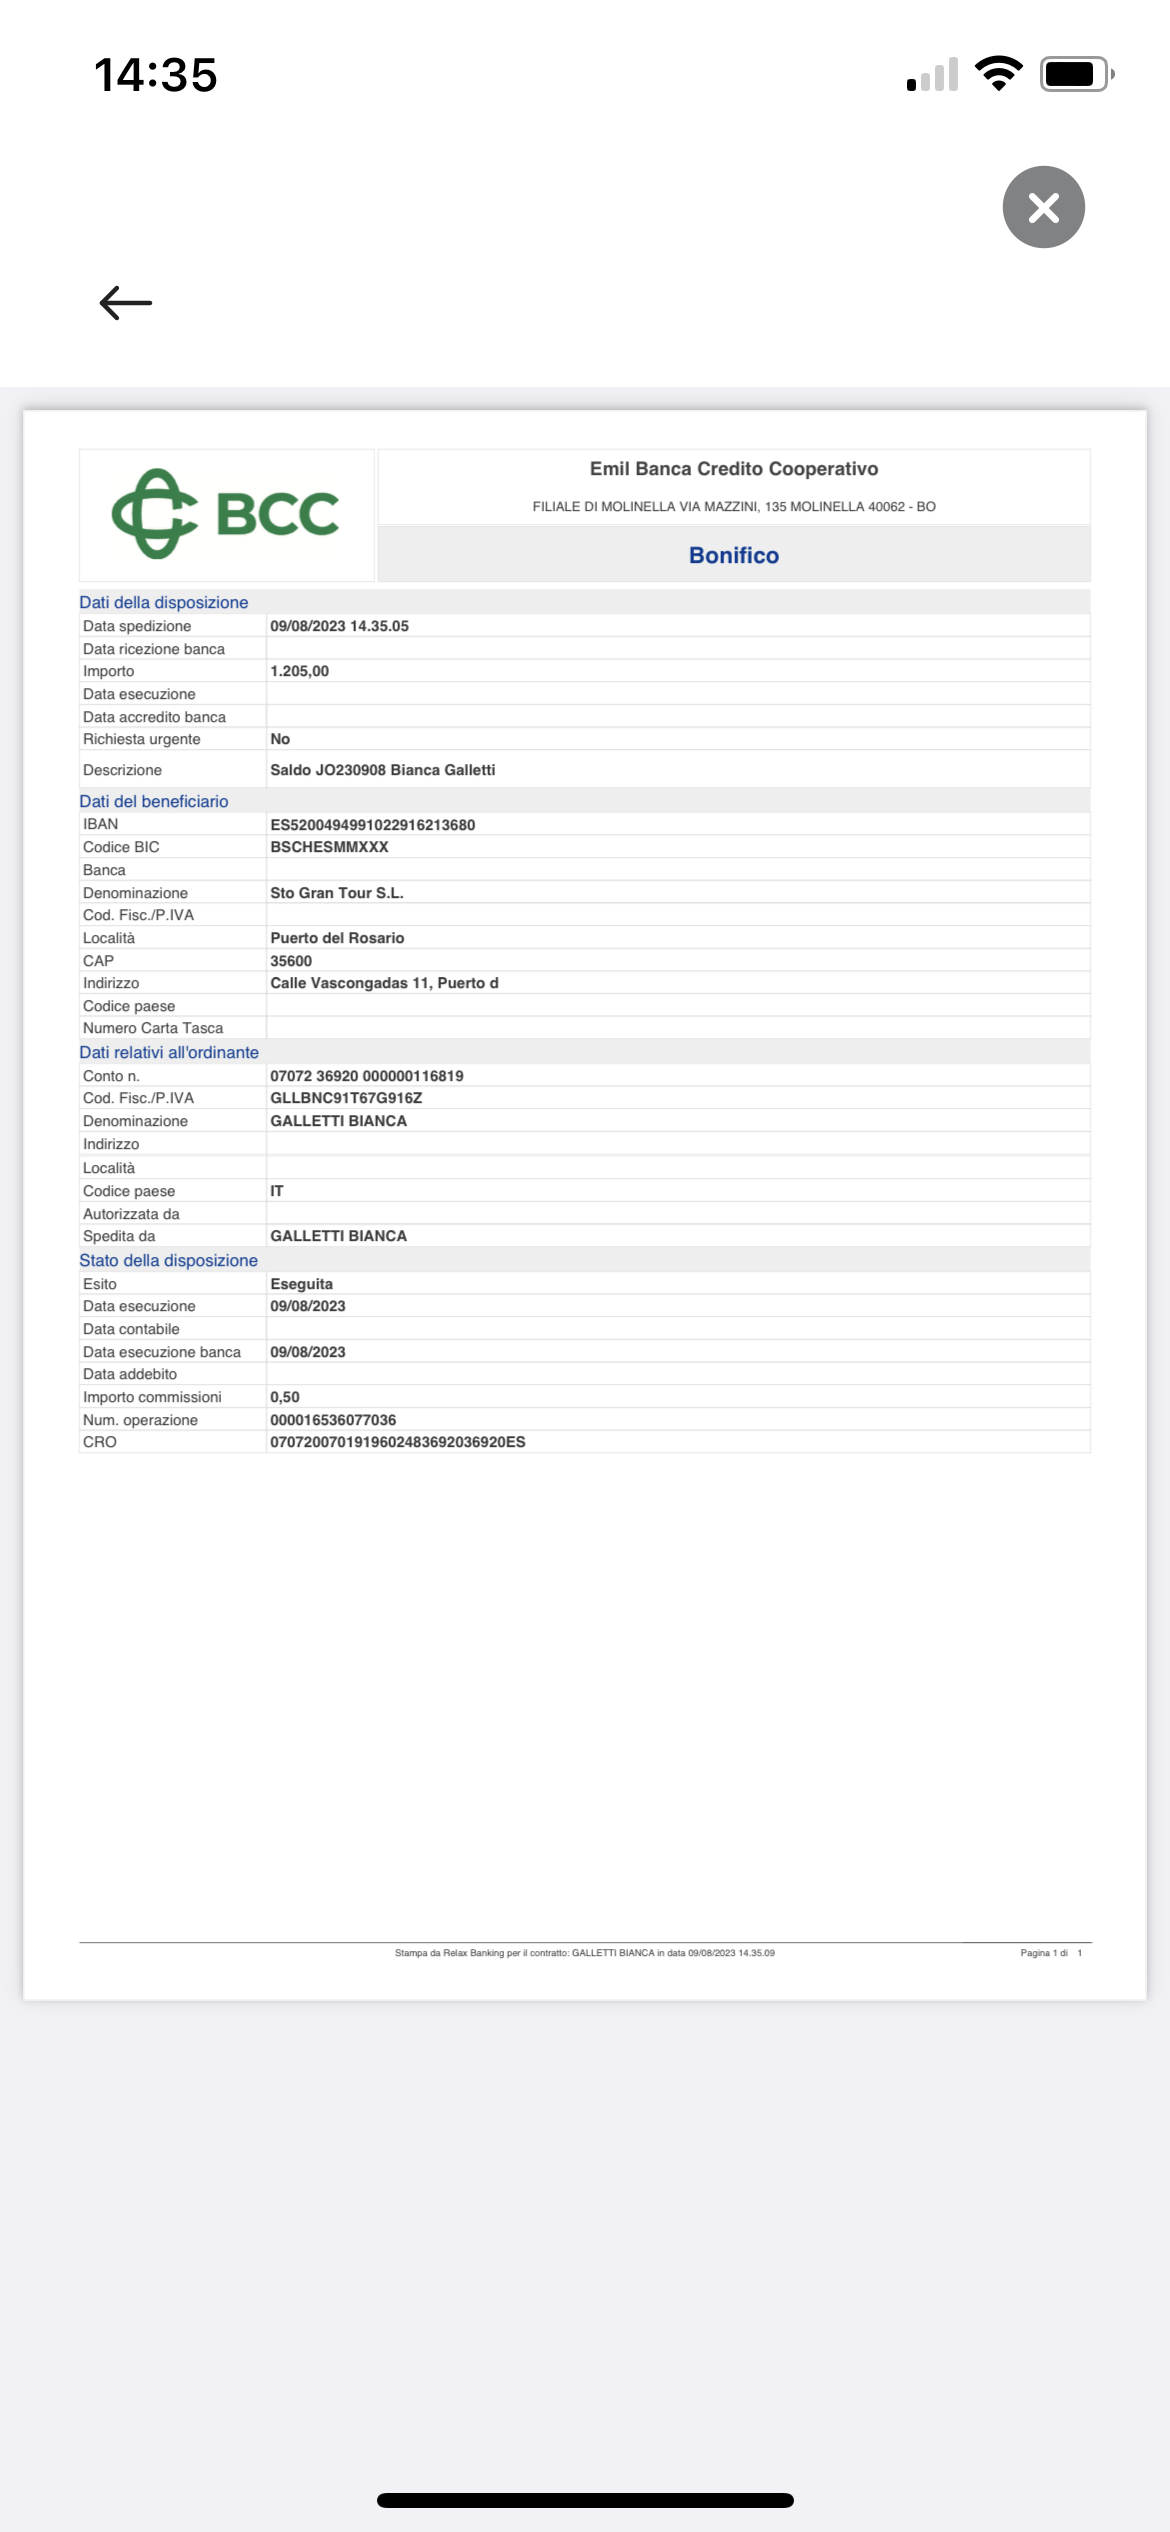This screenshot has width=1170, height=2532.
Task: Close the document with the X button
Action: tap(1043, 207)
